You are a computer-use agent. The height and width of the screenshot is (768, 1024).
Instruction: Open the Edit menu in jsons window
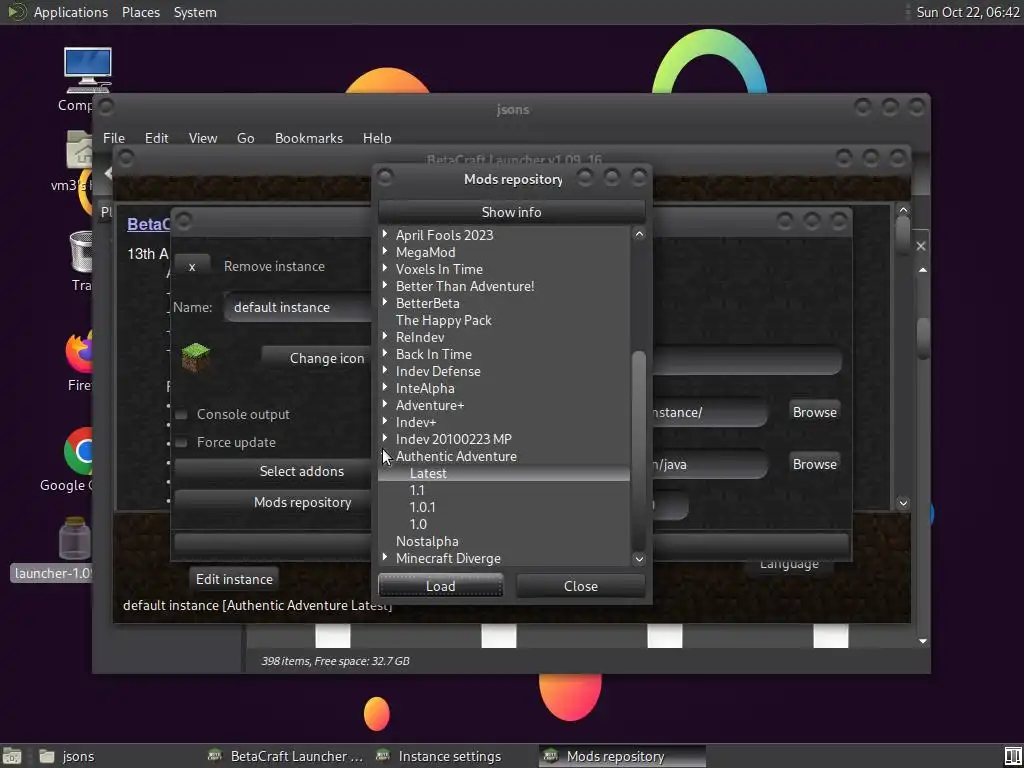(x=157, y=138)
